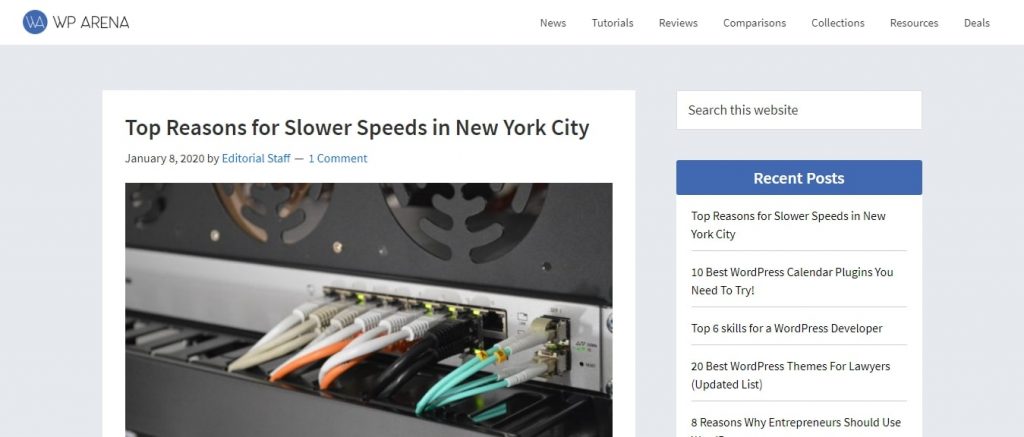Open recent post Top Reasons for Slower Speeds
This screenshot has width=1024, height=437.
point(788,225)
